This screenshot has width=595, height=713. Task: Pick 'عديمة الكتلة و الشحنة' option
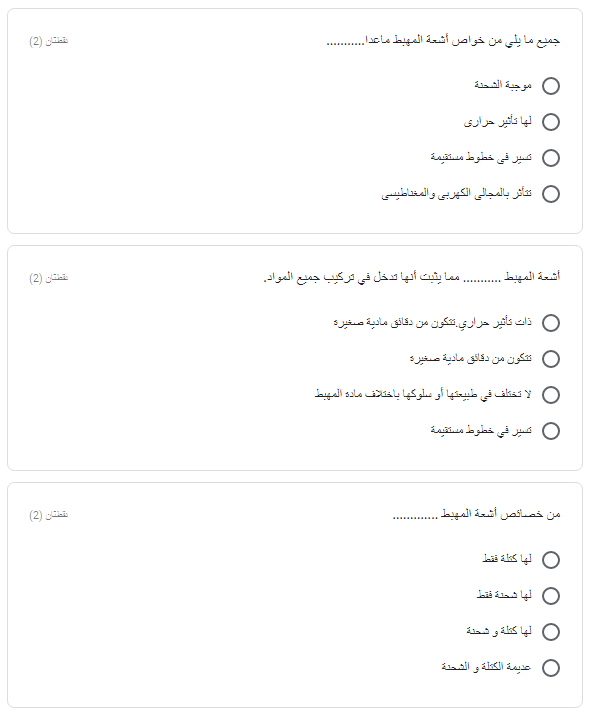coord(550,668)
